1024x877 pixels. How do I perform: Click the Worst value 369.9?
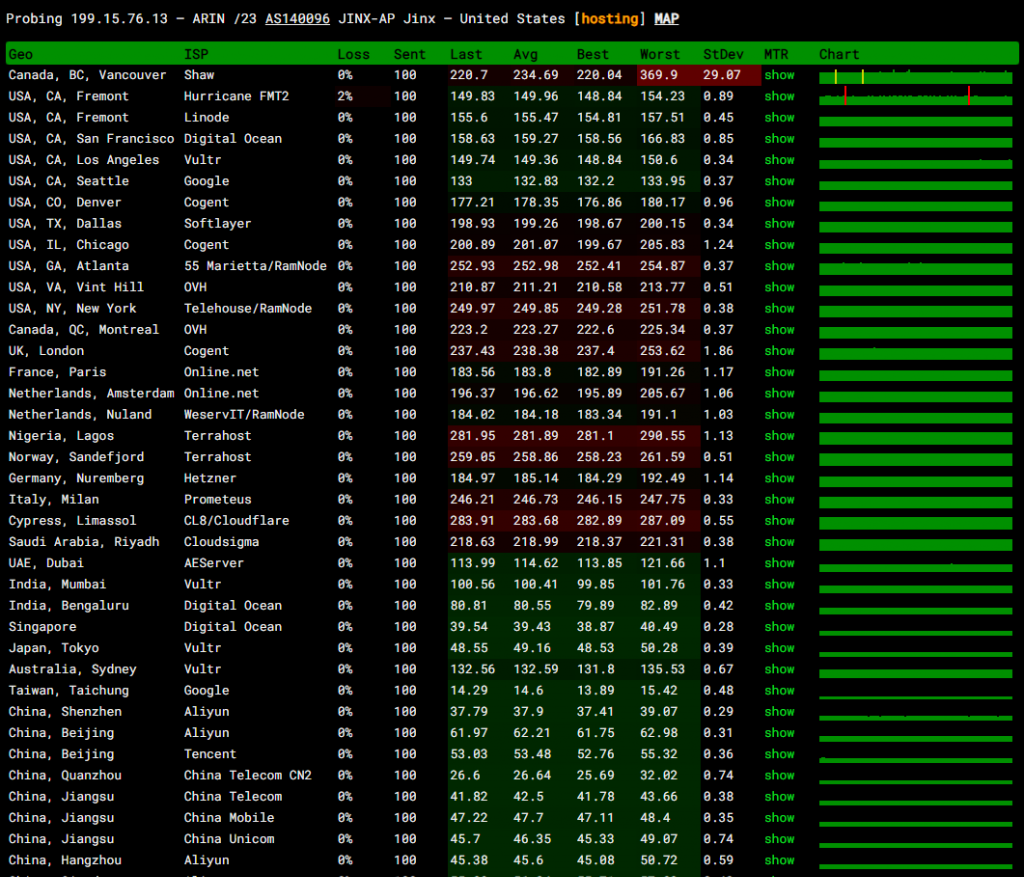click(x=659, y=75)
